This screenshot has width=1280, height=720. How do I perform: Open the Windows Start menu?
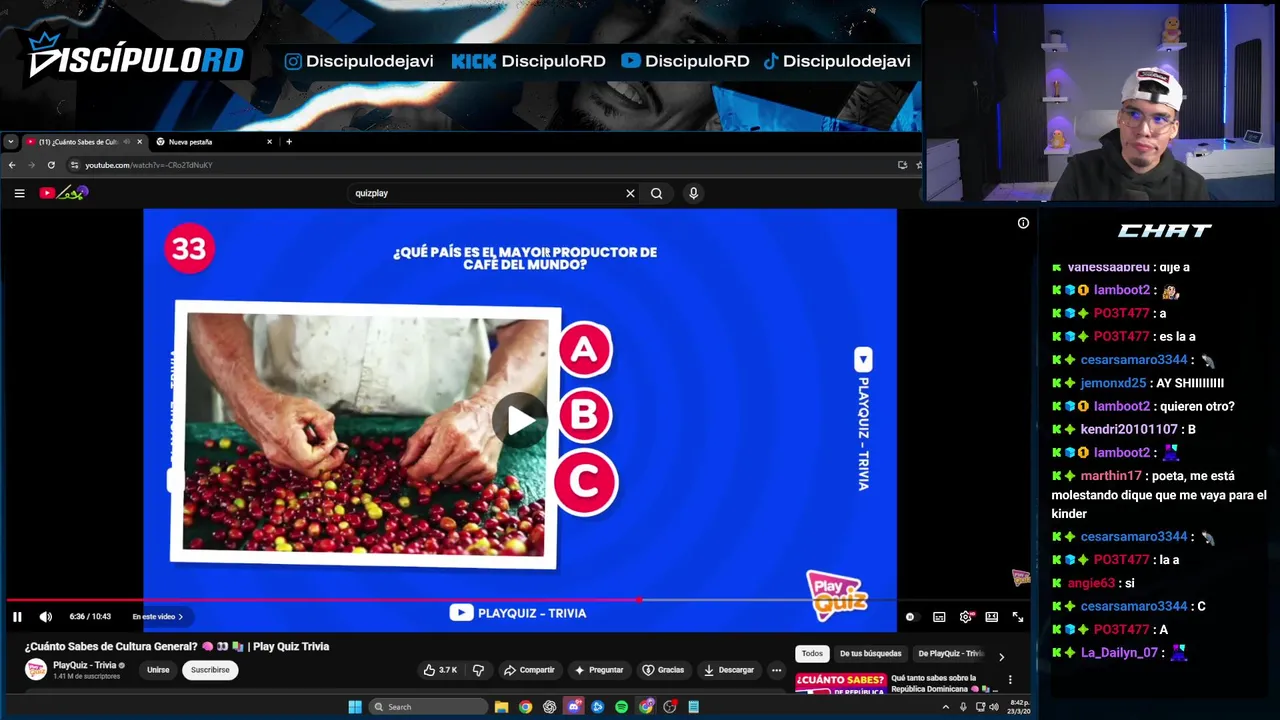click(x=354, y=707)
